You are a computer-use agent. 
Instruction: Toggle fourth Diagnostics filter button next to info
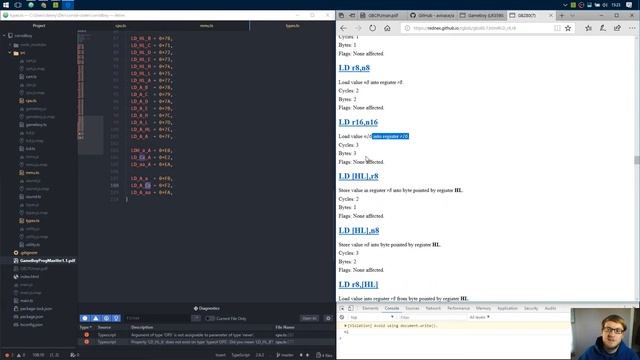pyautogui.click(x=116, y=318)
